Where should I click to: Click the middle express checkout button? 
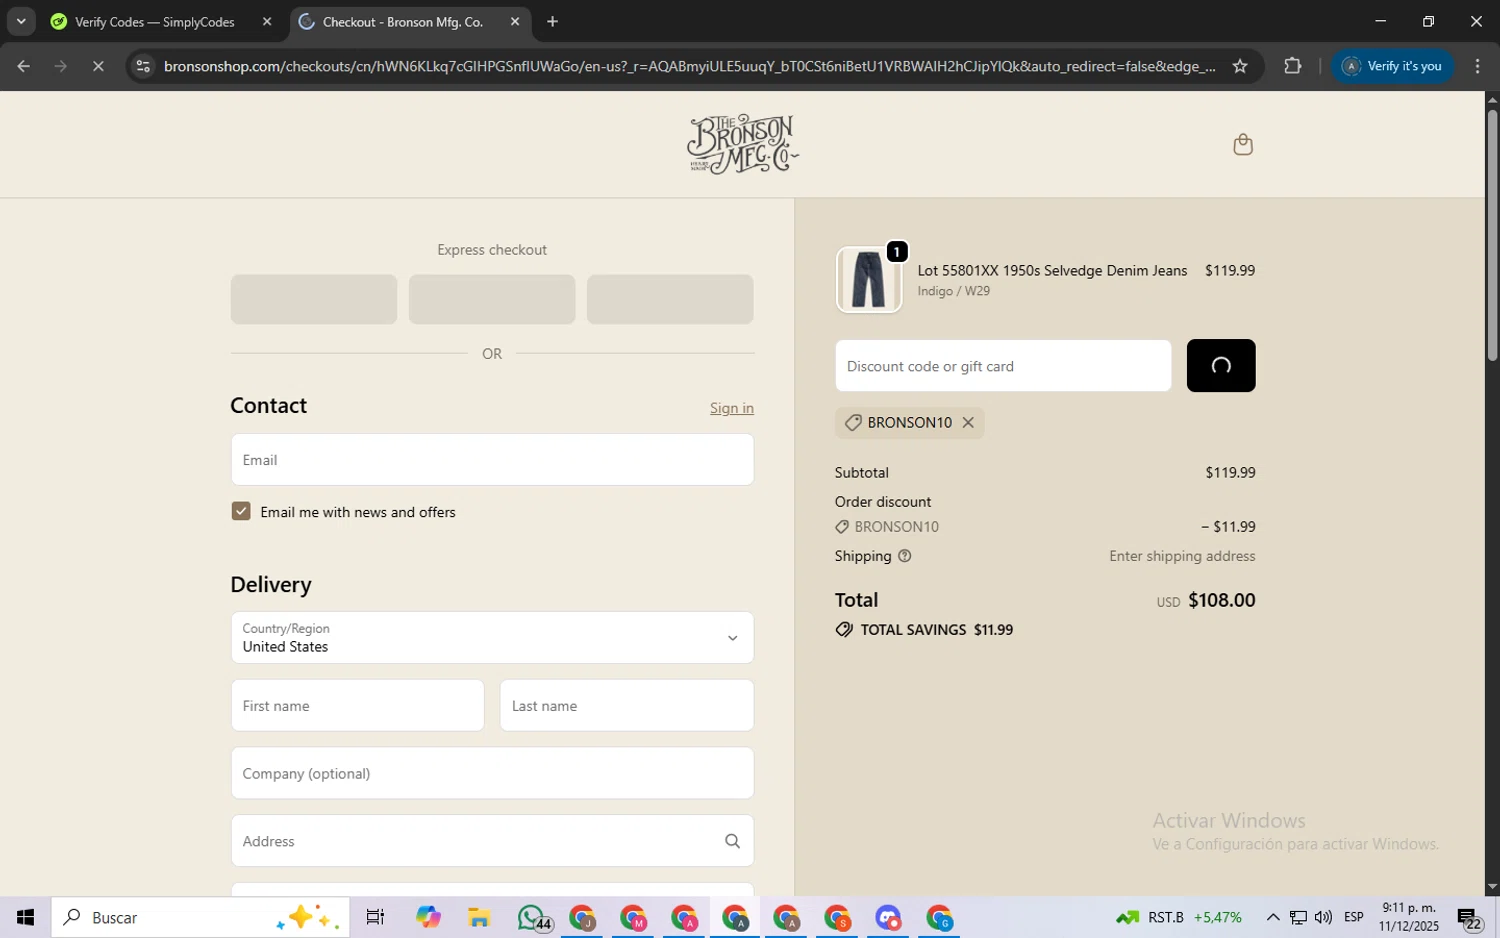click(492, 299)
